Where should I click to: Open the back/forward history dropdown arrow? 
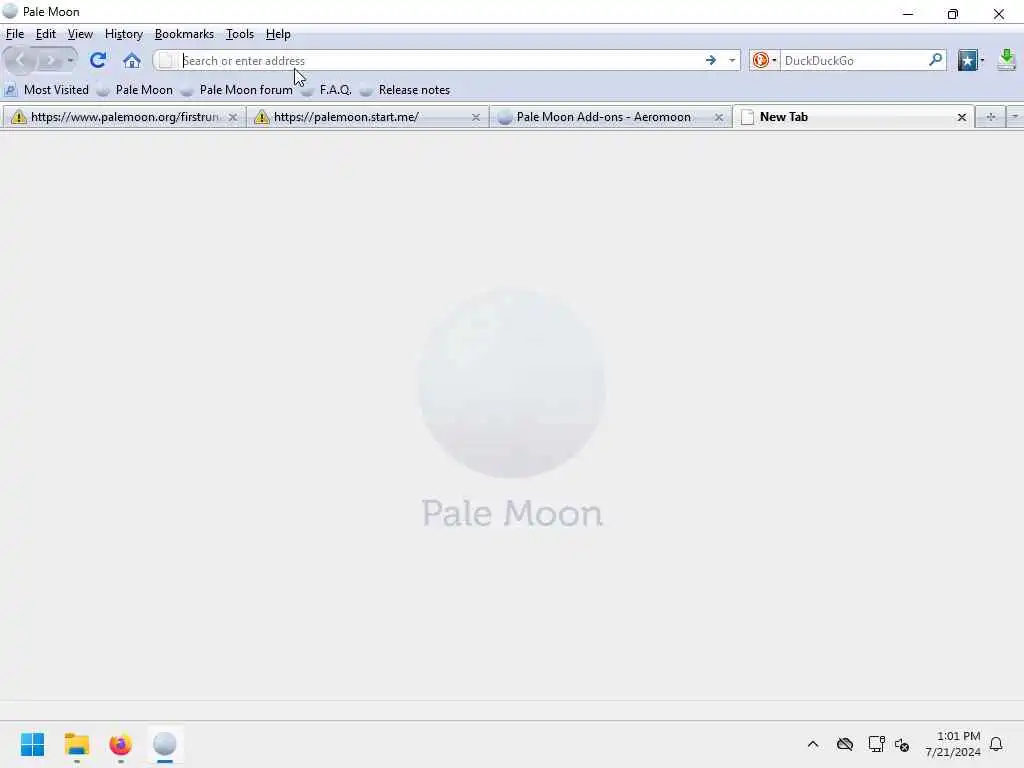(71, 61)
